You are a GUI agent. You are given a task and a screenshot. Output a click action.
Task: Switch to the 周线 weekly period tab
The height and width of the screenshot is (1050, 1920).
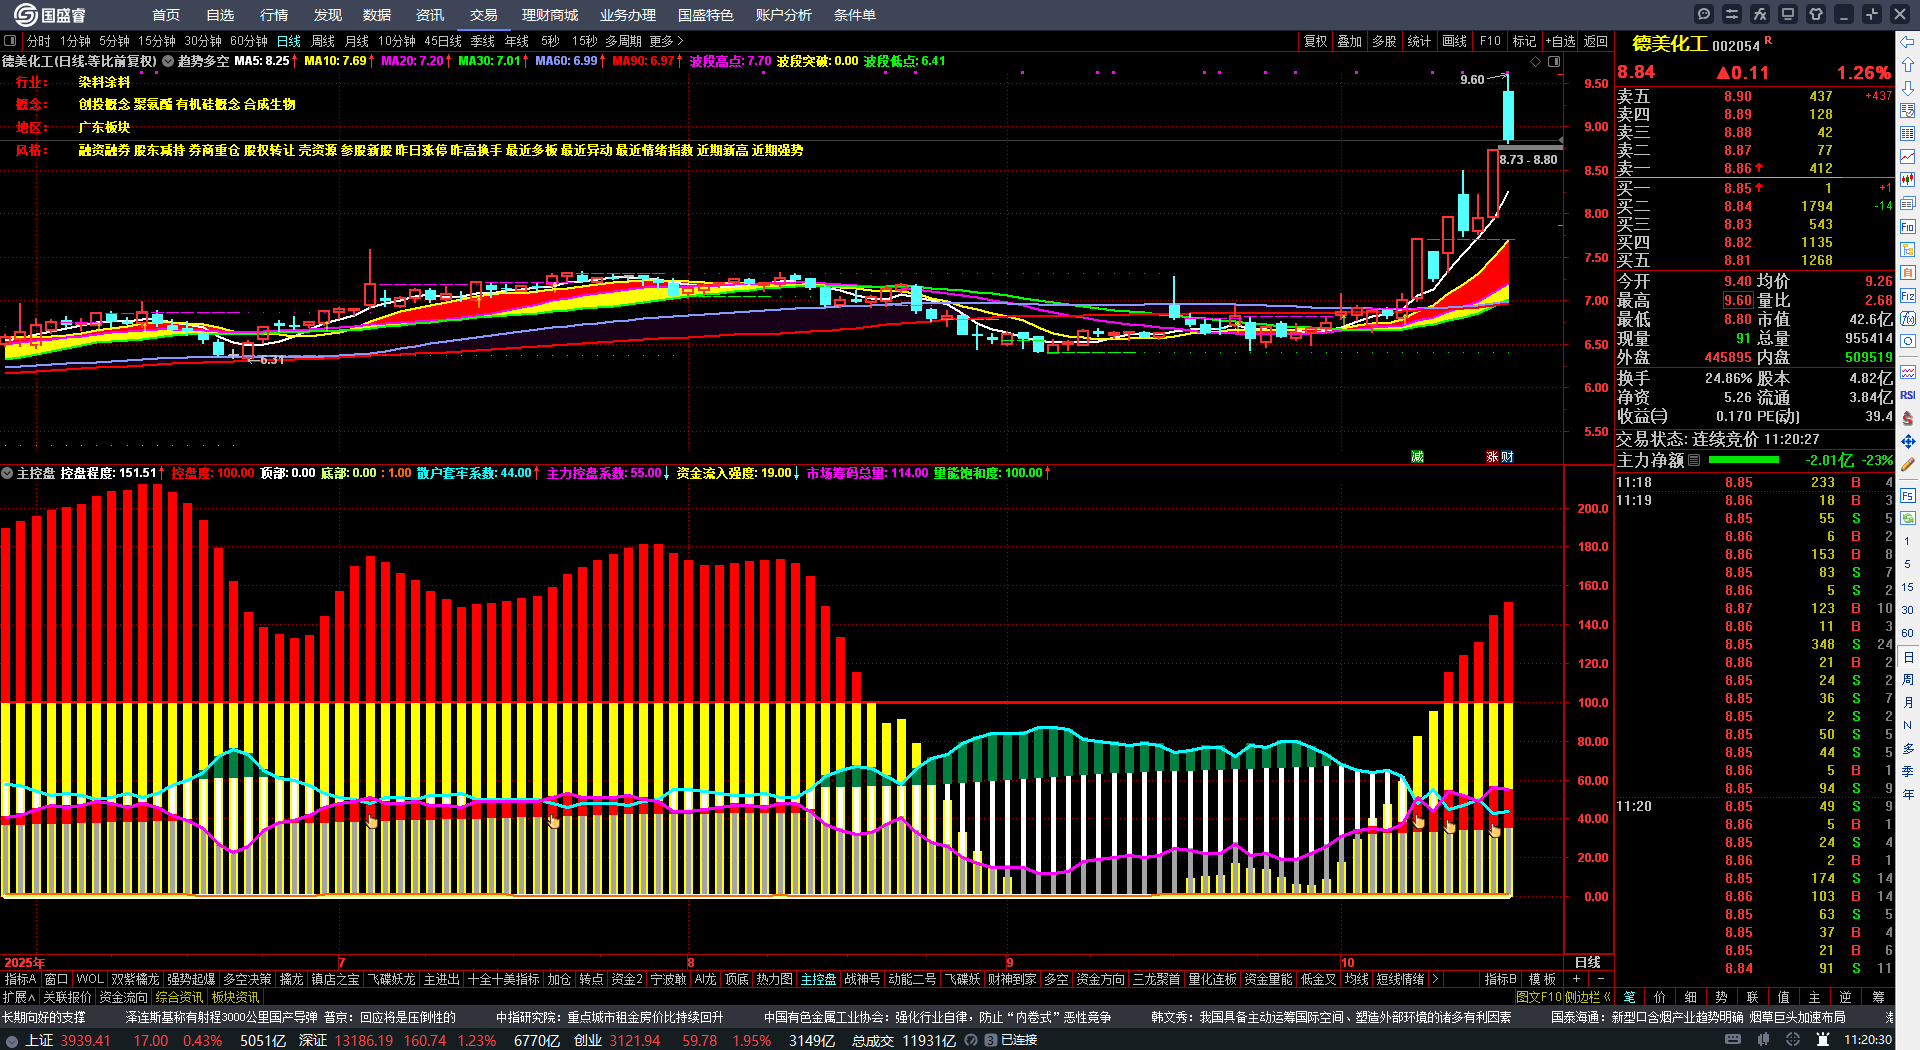(x=323, y=41)
